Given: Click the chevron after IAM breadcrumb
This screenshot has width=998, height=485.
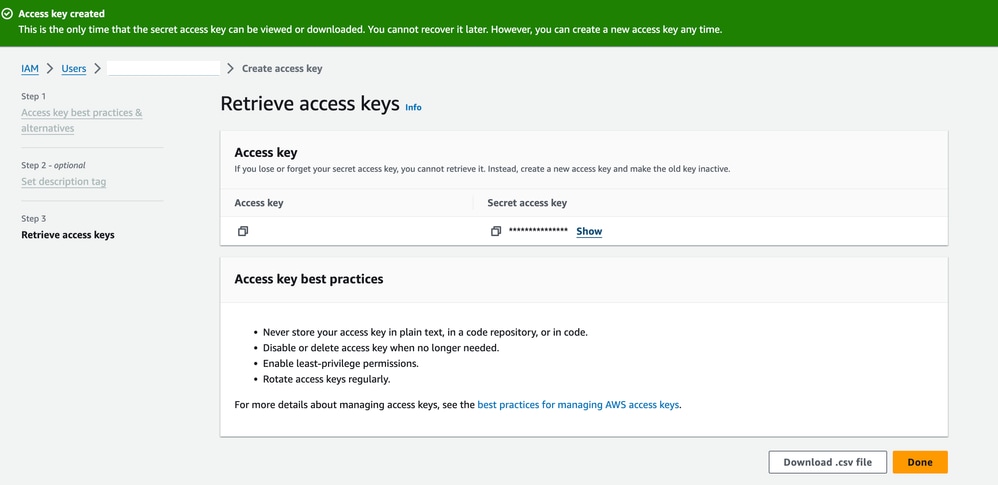Looking at the screenshot, I should click(x=50, y=68).
